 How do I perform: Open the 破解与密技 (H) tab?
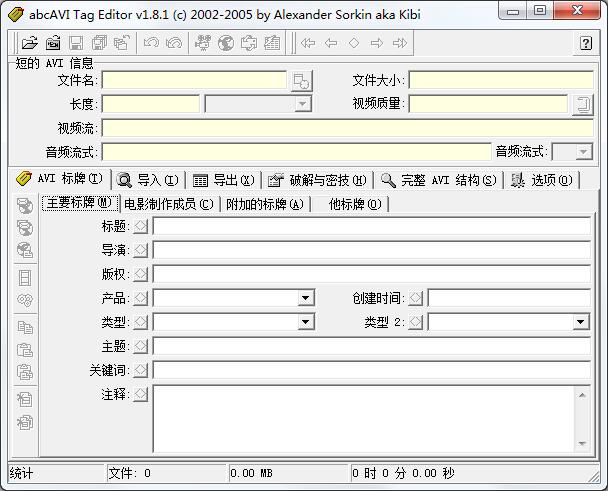(x=317, y=180)
